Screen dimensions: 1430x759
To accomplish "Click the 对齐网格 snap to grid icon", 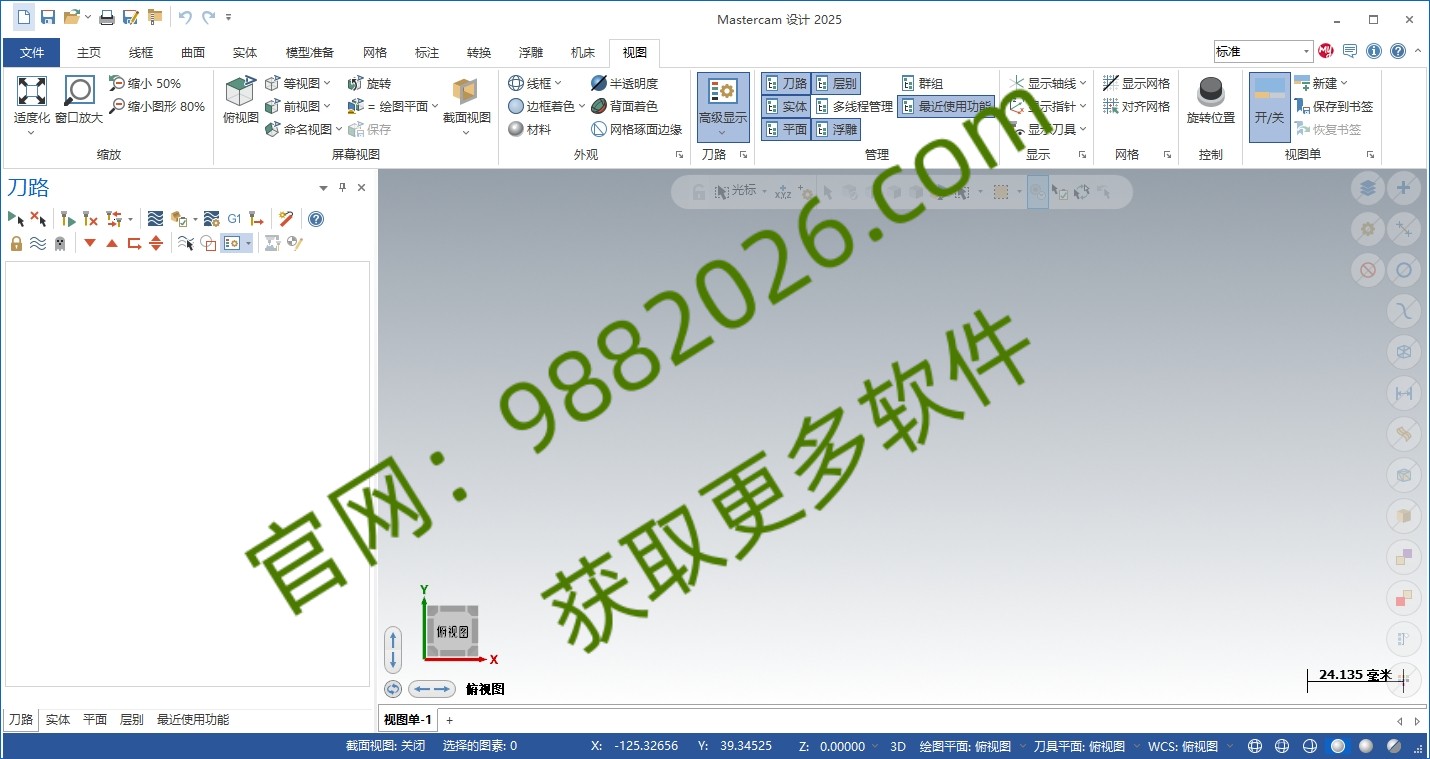I will (1111, 106).
